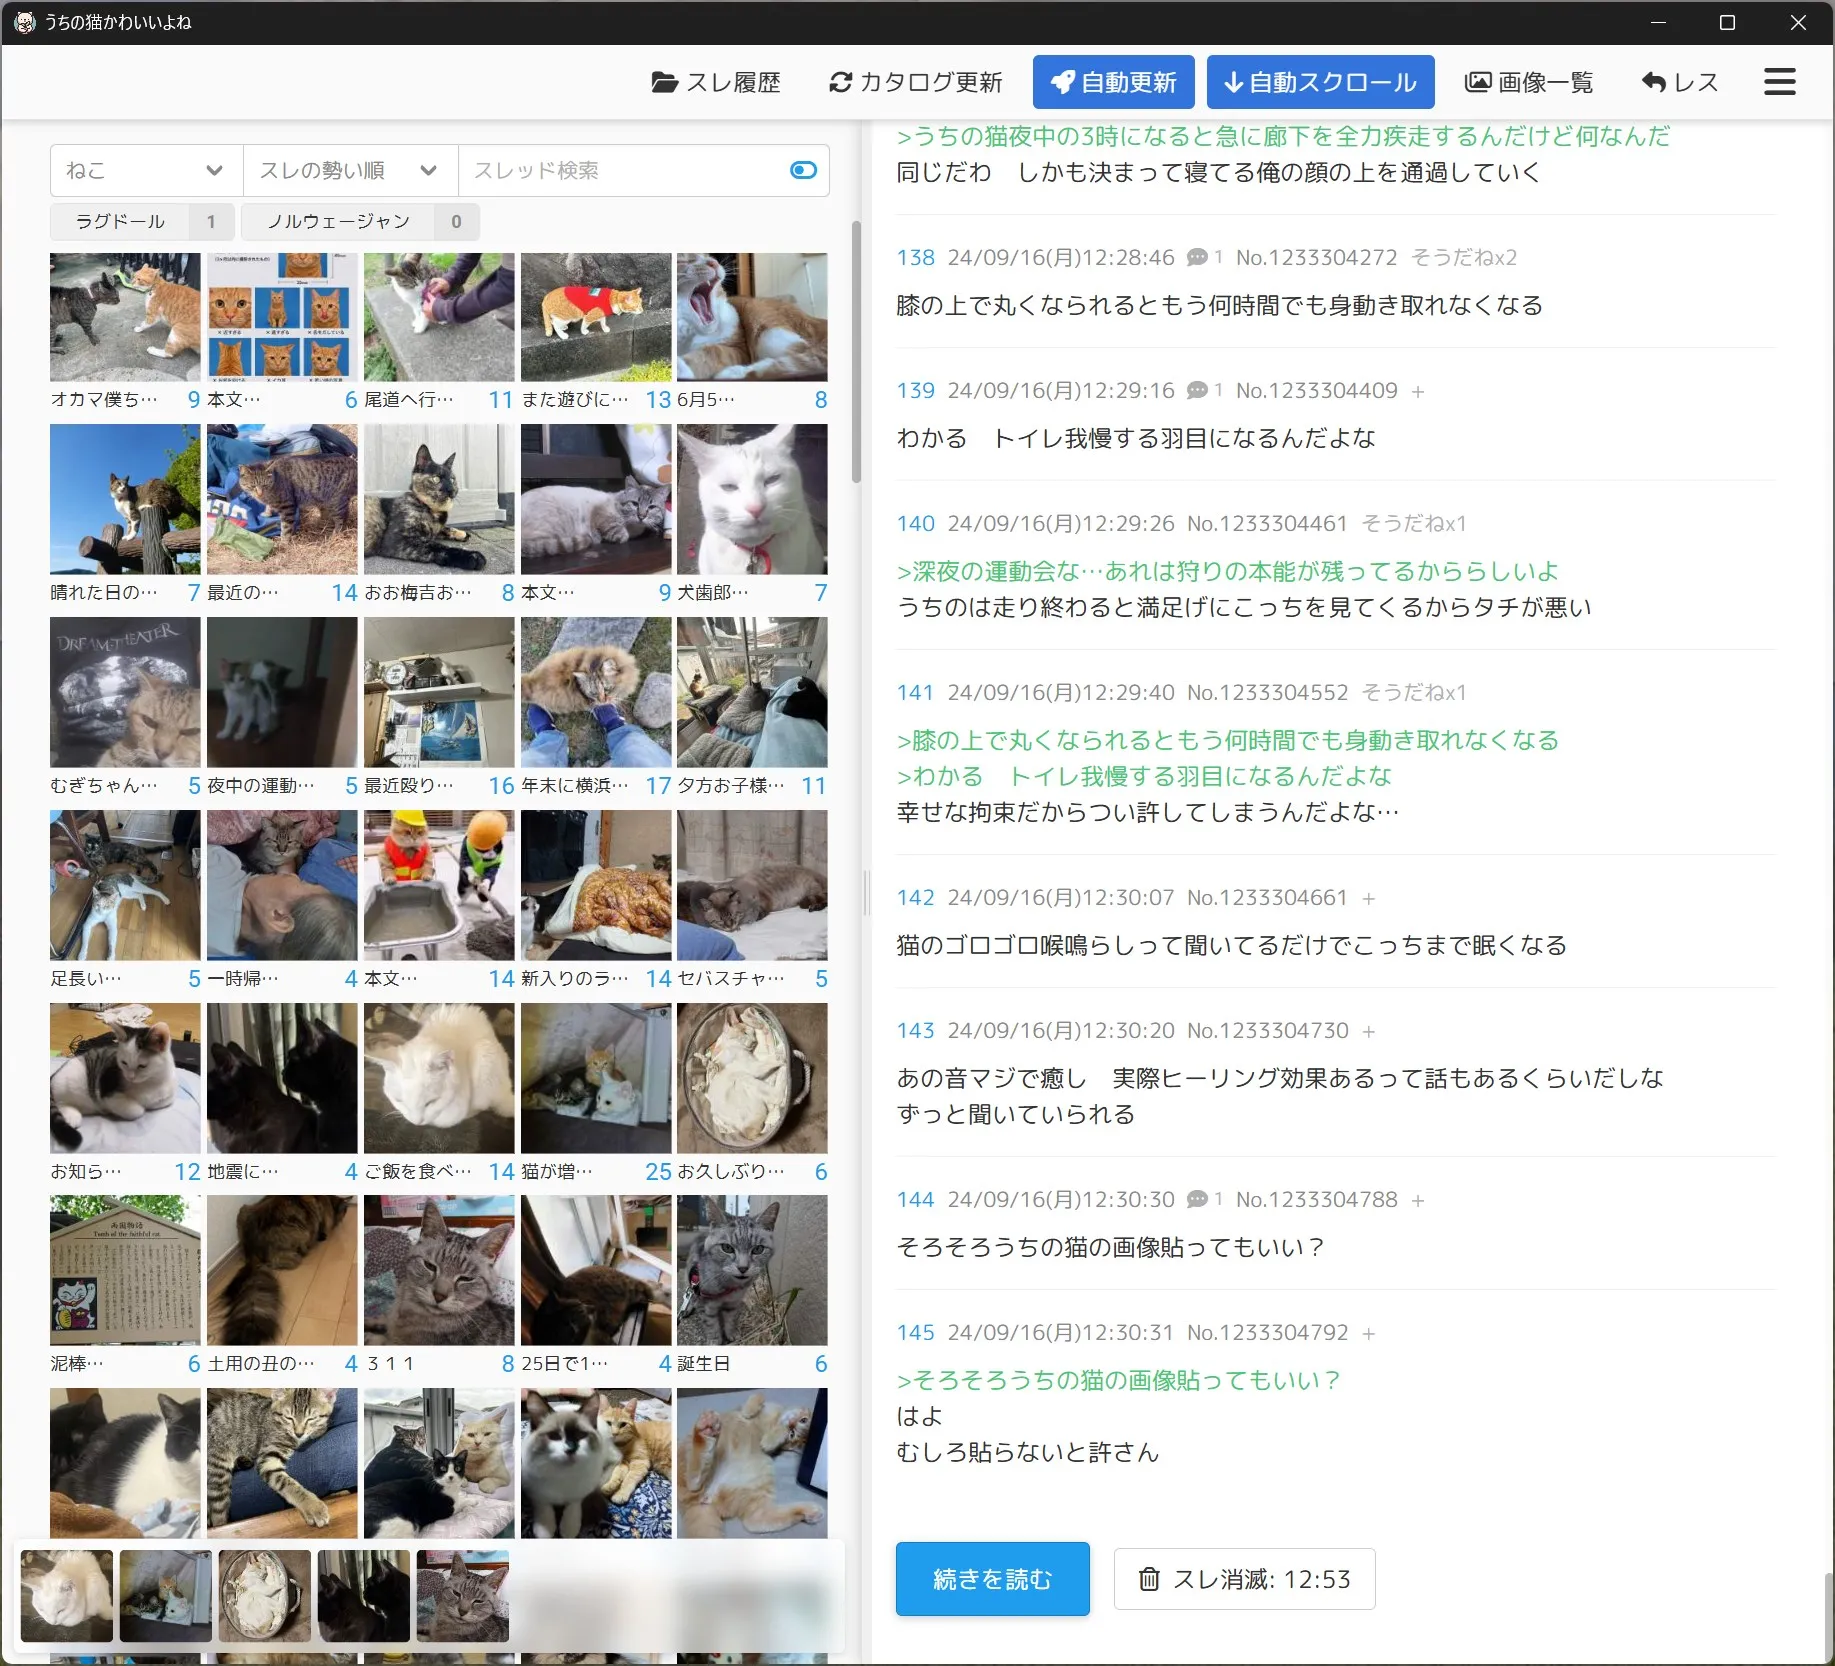
Task: Expand the ねこ board dropdown
Action: [x=146, y=171]
